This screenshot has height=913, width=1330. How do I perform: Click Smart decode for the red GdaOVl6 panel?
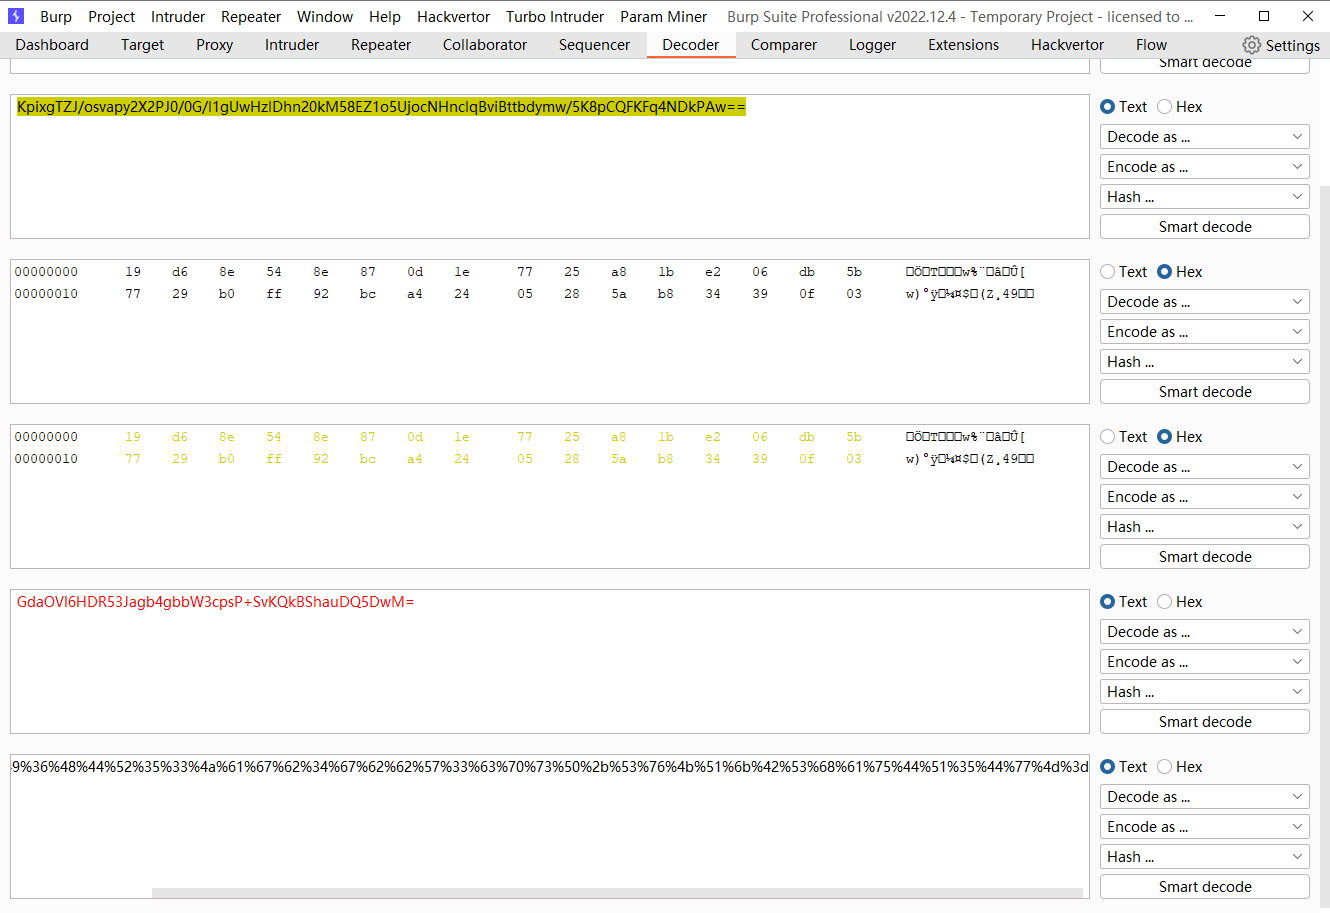click(1205, 722)
